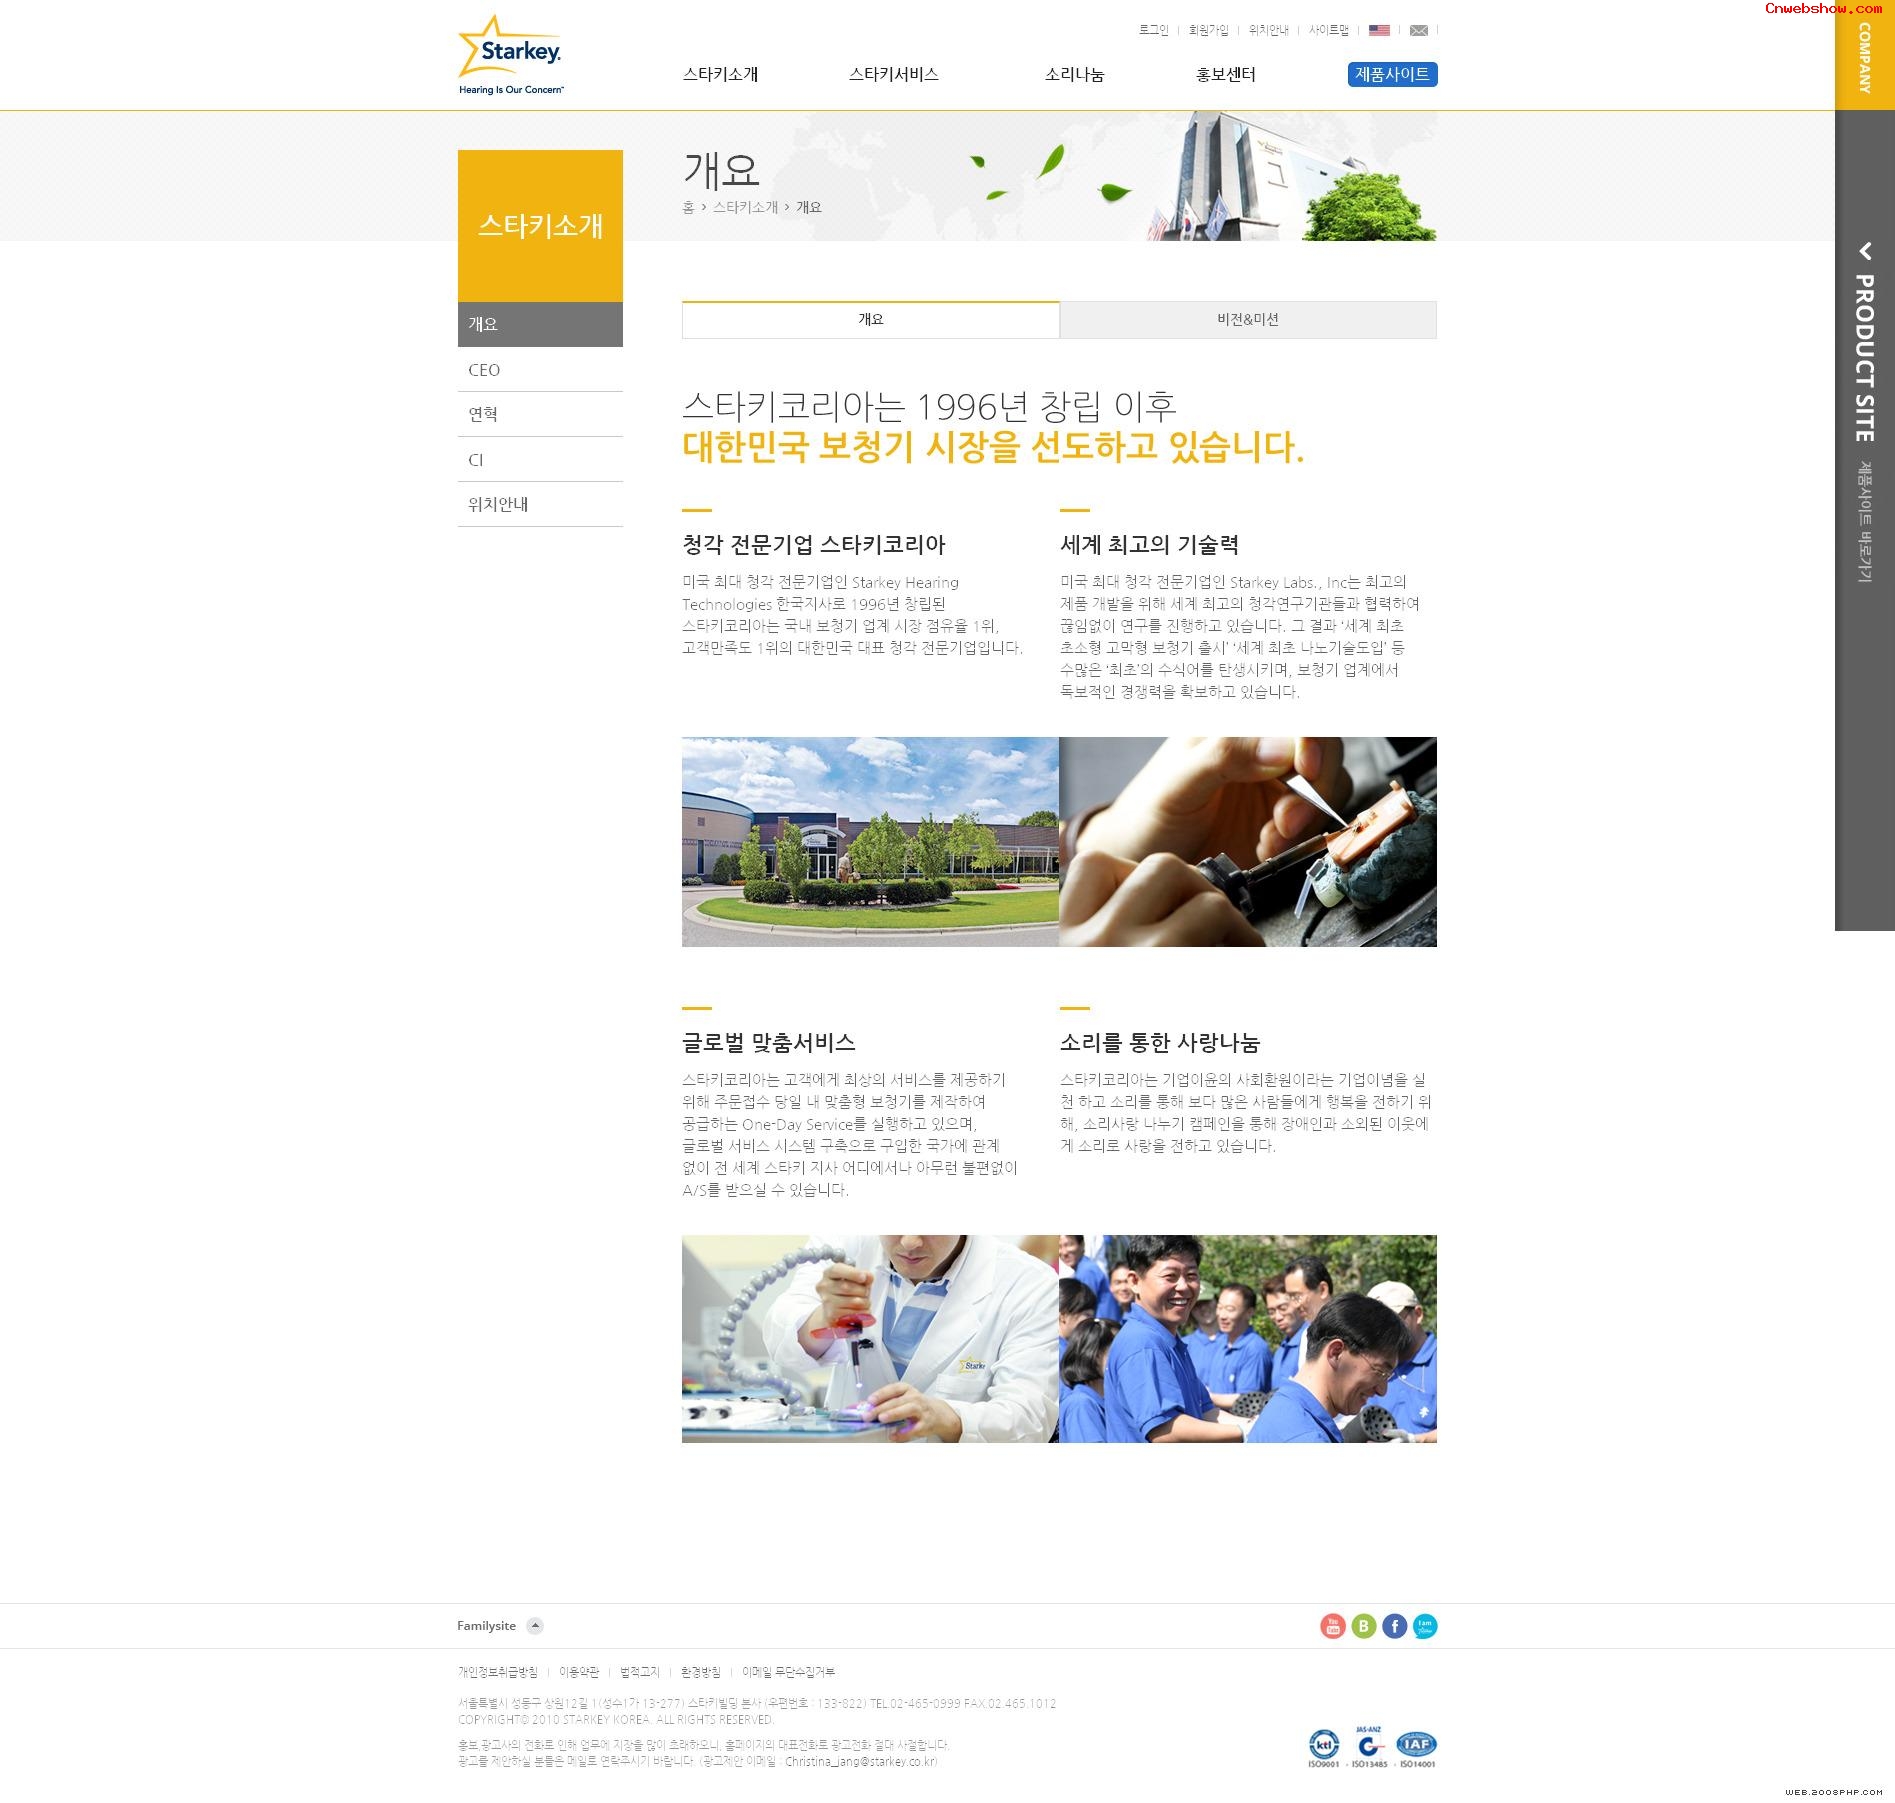1895x1803 pixels.
Task: Open the green blog B icon
Action: [x=1363, y=1626]
